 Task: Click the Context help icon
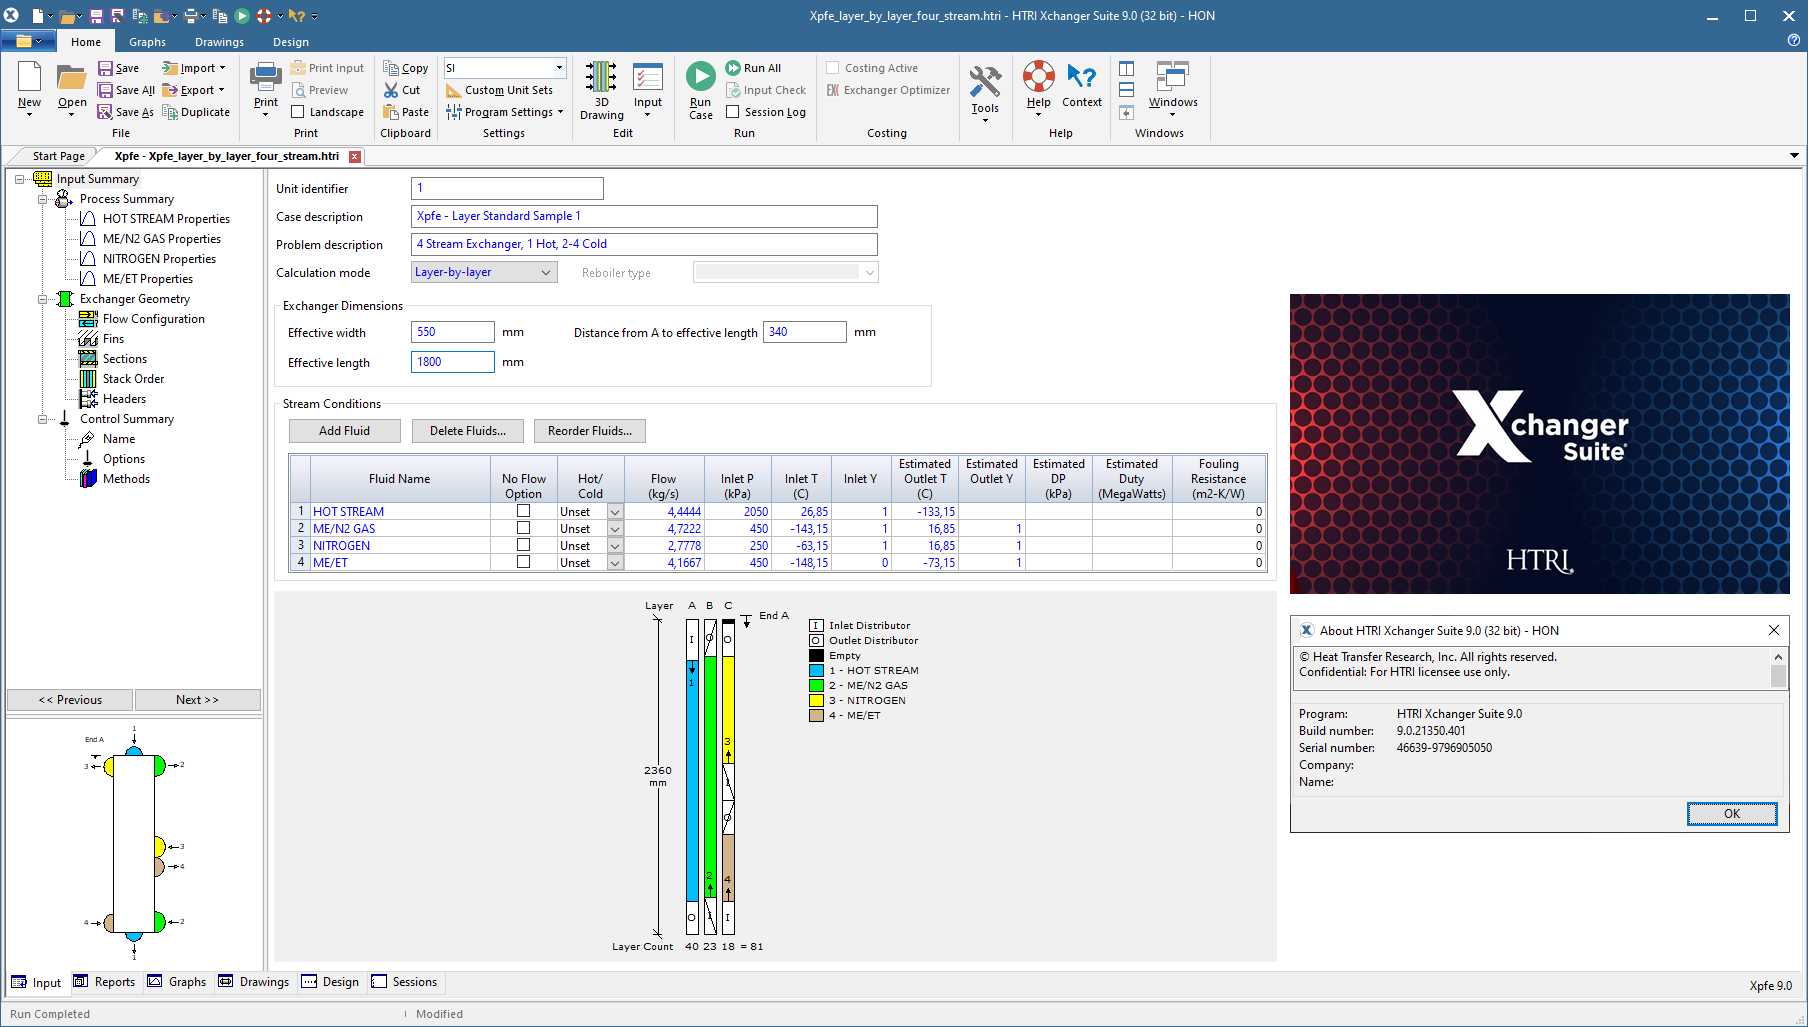(x=1081, y=76)
